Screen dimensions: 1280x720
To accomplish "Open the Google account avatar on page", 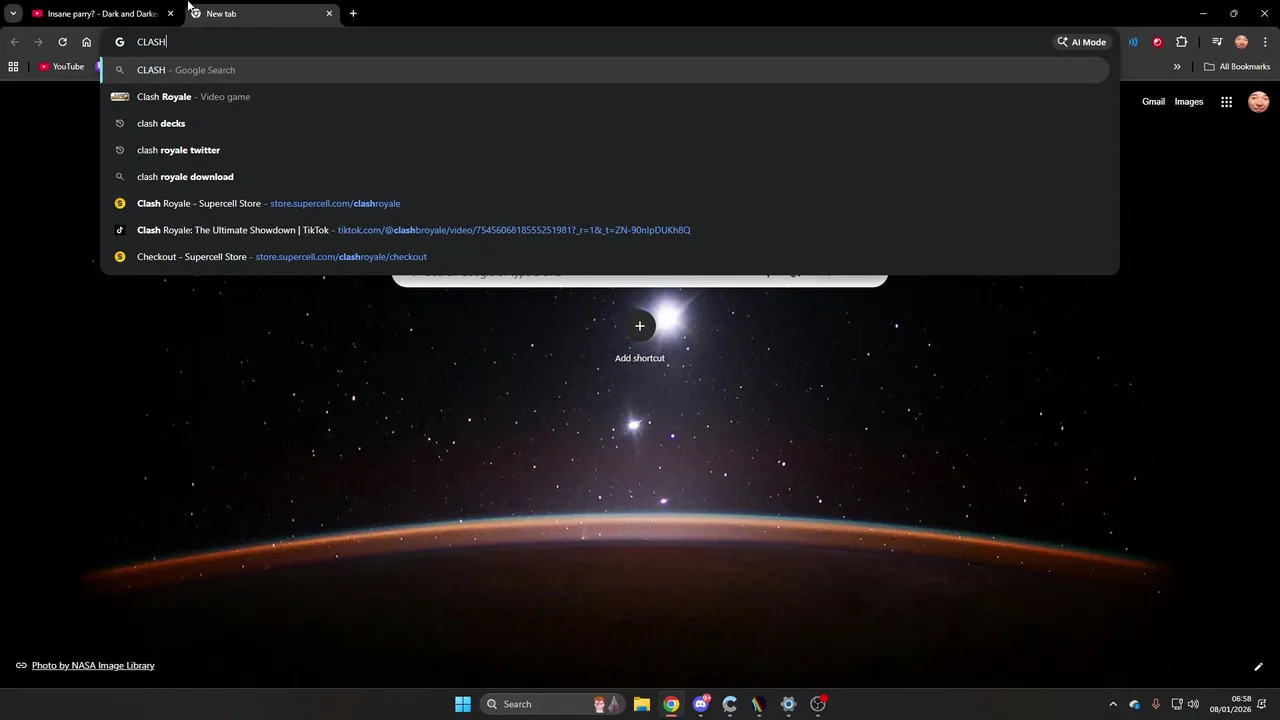I will tap(1259, 102).
